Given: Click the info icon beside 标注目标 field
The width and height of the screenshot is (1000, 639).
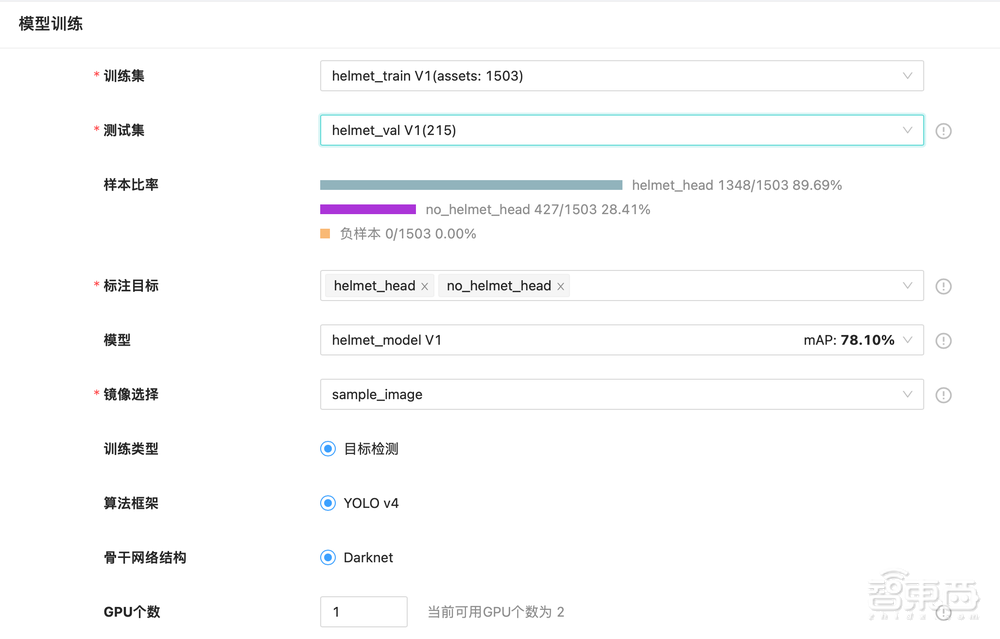Looking at the screenshot, I should 943,286.
